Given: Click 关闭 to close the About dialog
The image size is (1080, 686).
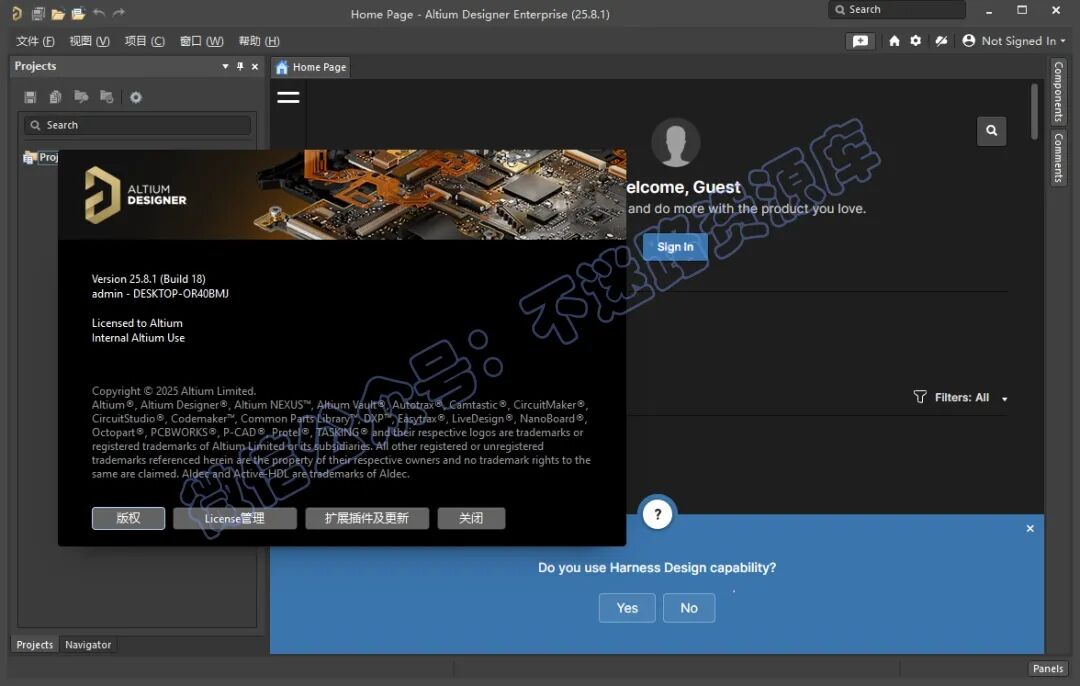Looking at the screenshot, I should [x=471, y=518].
